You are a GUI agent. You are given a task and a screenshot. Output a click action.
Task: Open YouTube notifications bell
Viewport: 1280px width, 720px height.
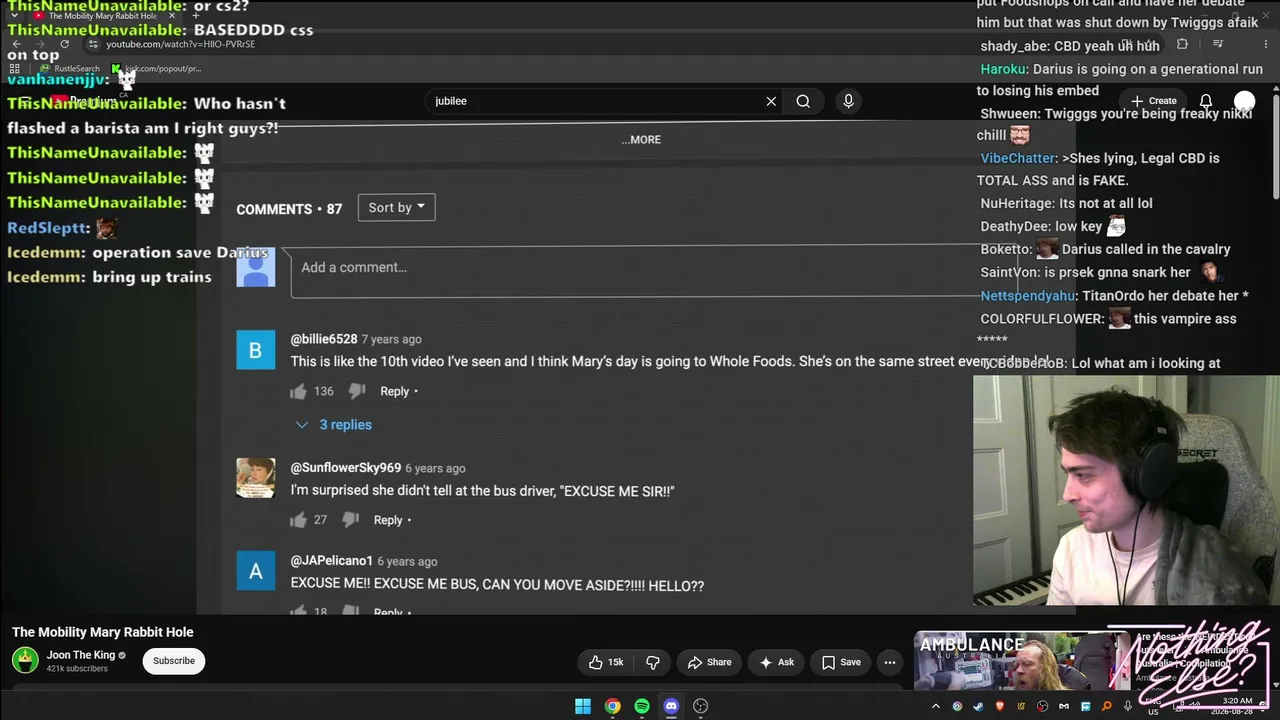[x=1206, y=101]
